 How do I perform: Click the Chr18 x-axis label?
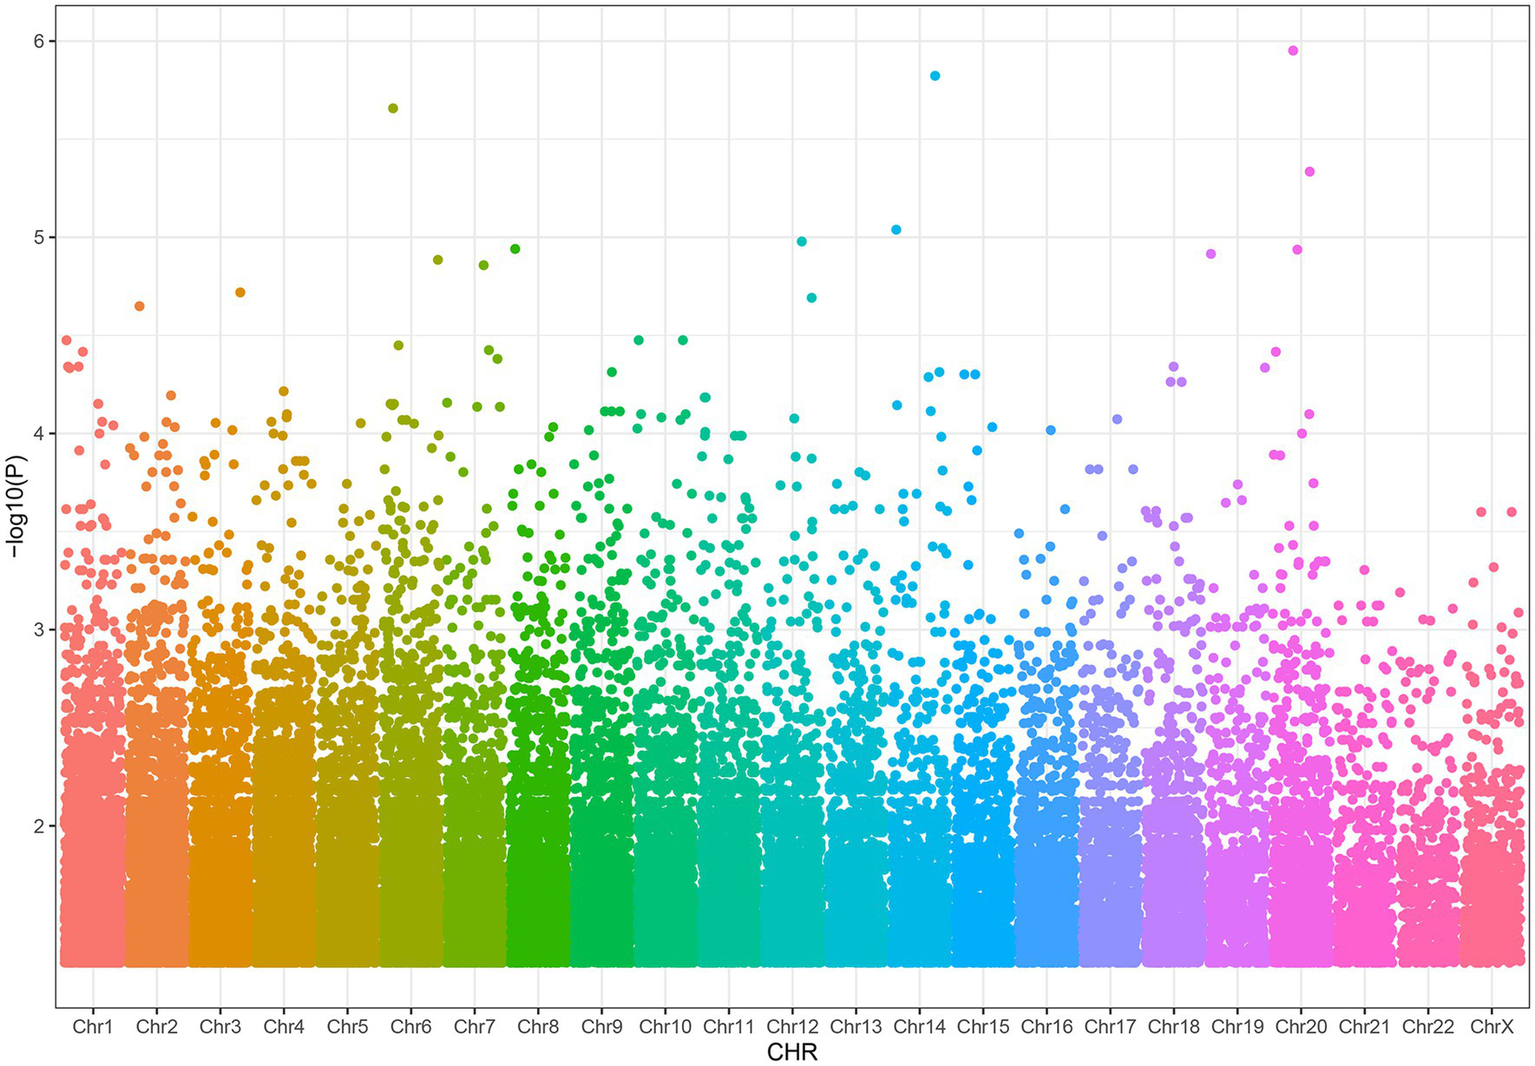[1173, 1026]
